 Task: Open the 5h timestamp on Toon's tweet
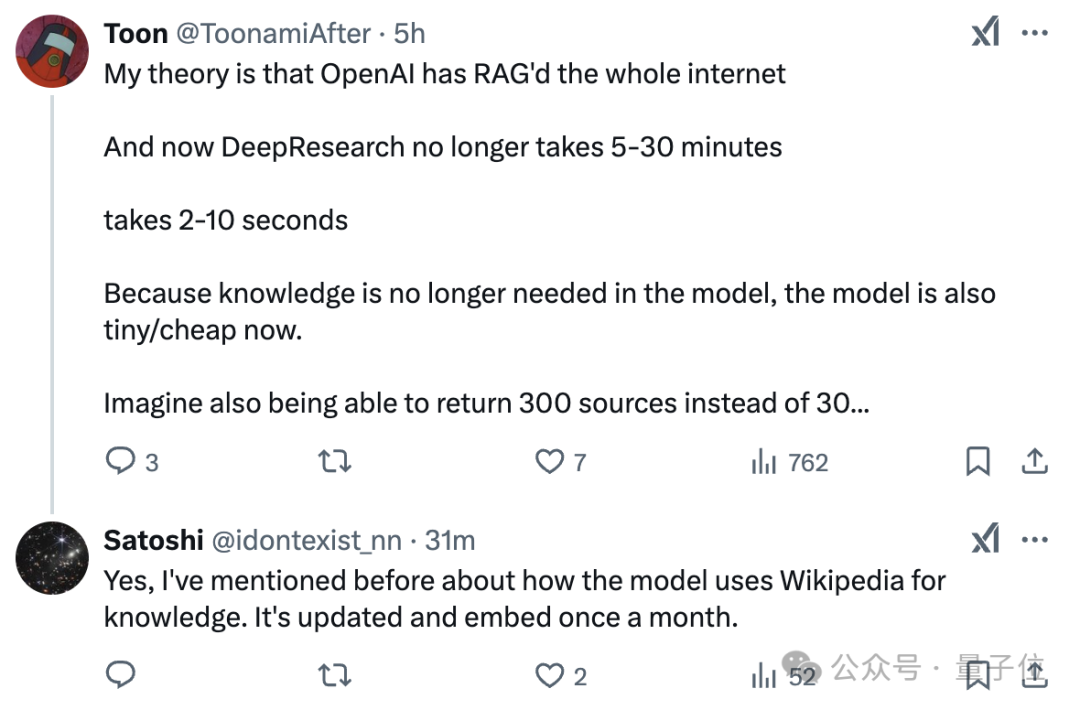coord(410,33)
